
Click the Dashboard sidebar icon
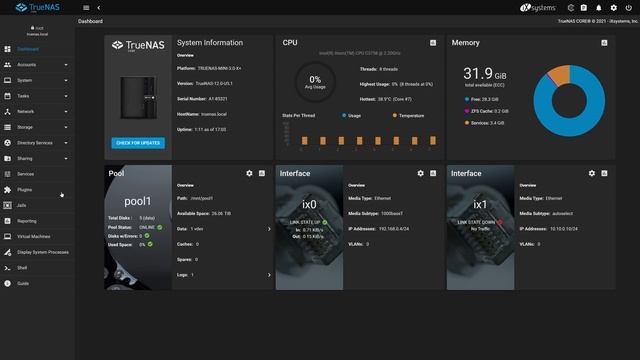coord(7,49)
